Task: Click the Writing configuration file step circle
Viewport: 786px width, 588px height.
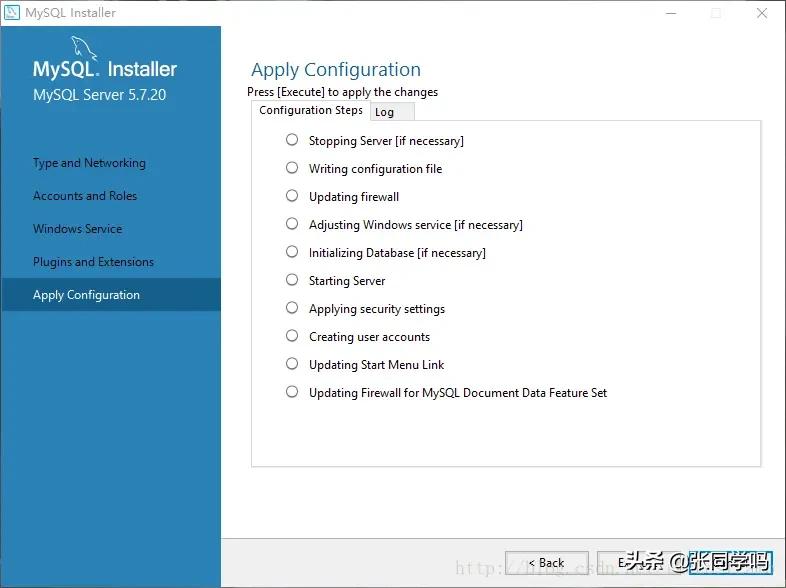Action: [x=292, y=167]
